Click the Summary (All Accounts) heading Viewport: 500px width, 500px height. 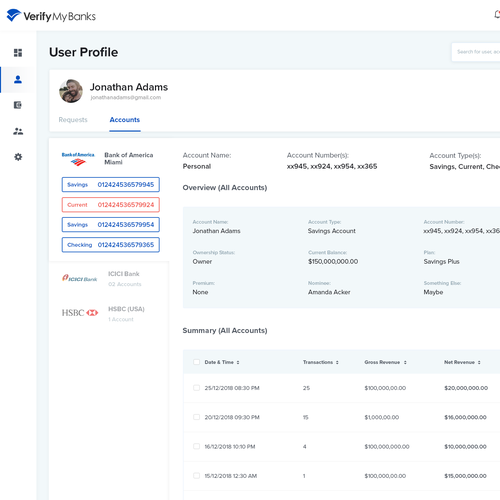coord(225,331)
